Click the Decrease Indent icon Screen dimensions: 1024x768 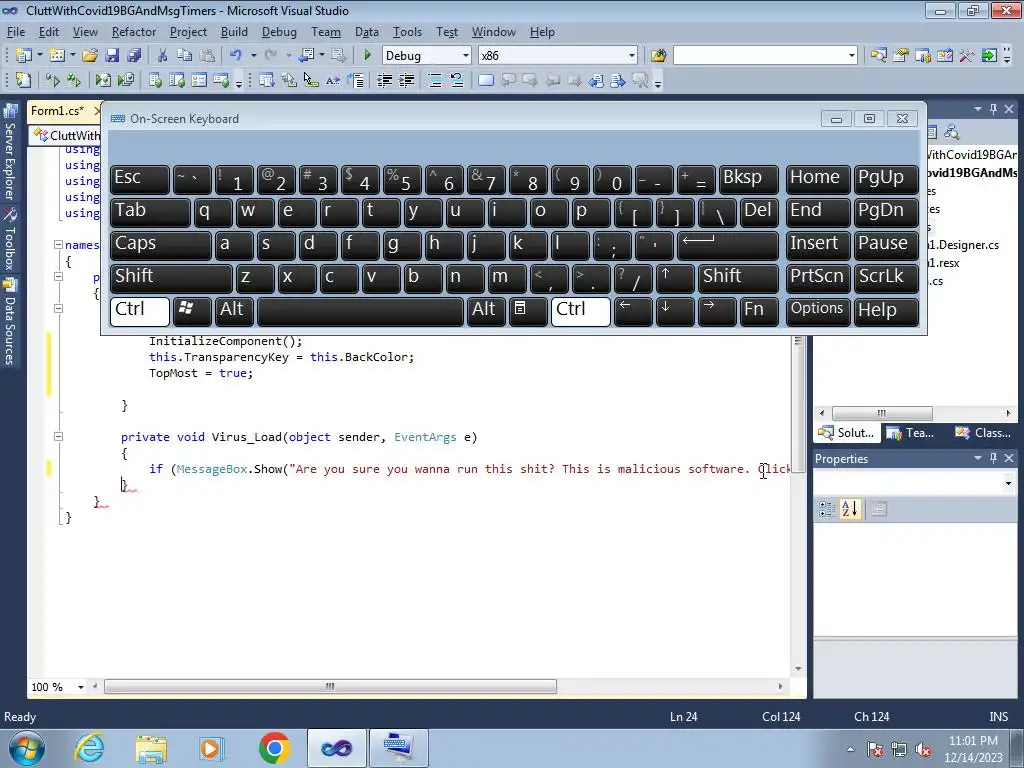385,80
